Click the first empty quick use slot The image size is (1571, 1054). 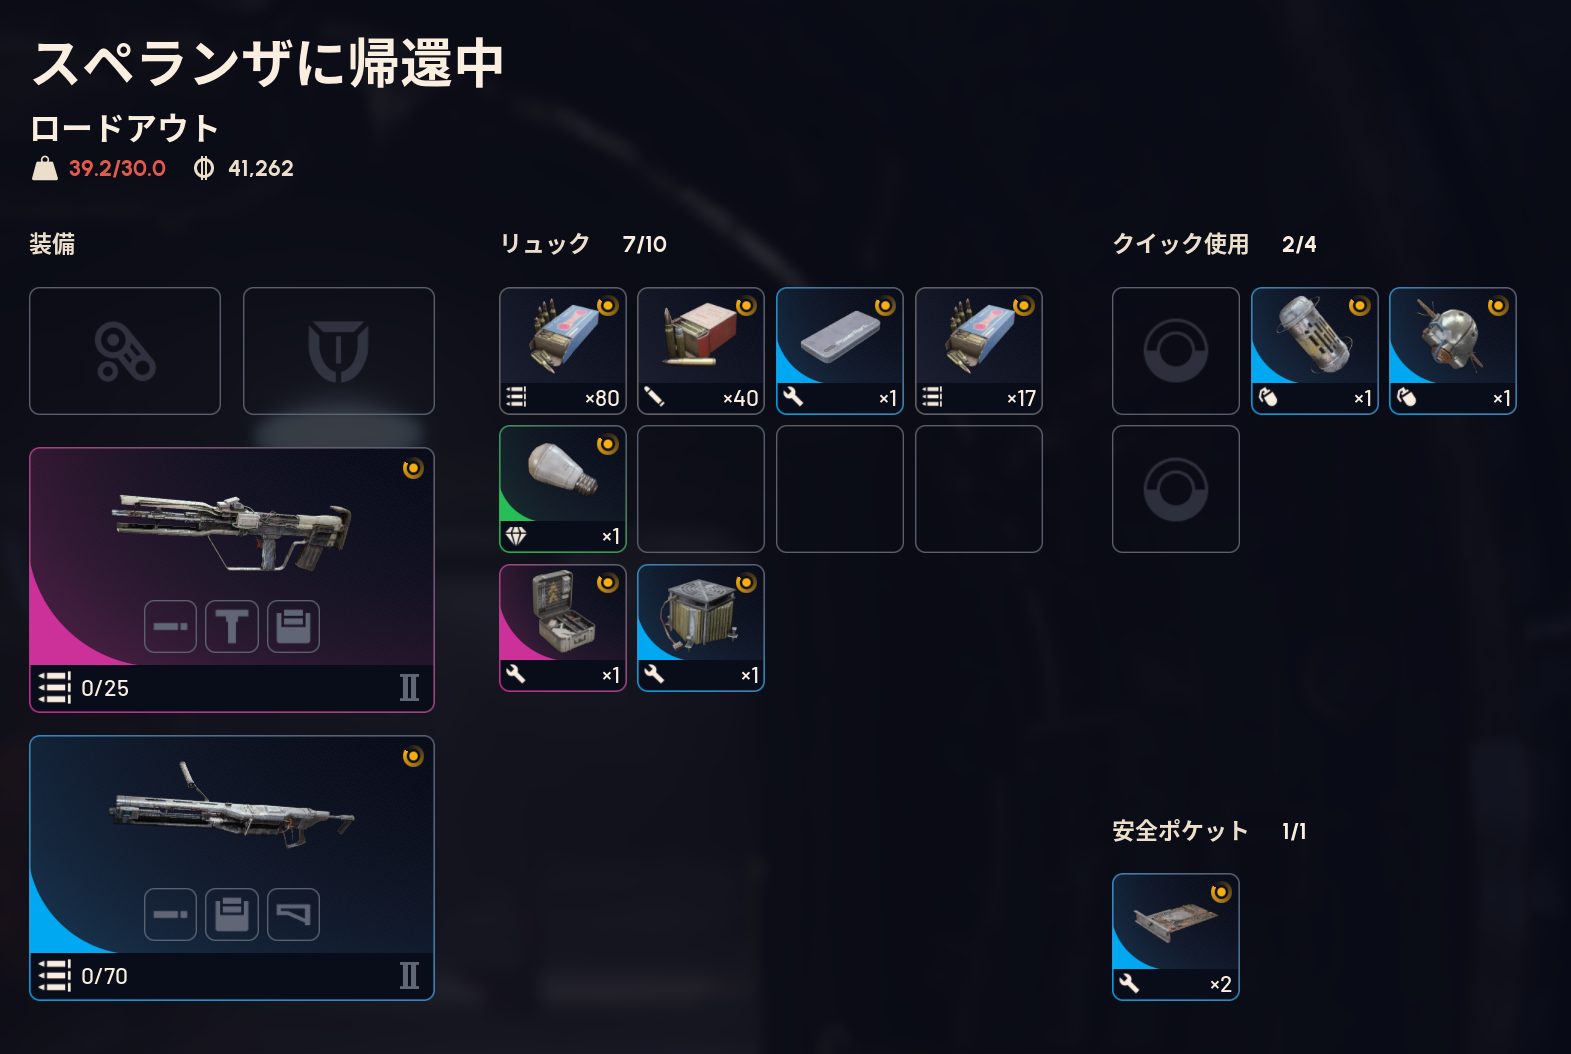click(x=1176, y=351)
